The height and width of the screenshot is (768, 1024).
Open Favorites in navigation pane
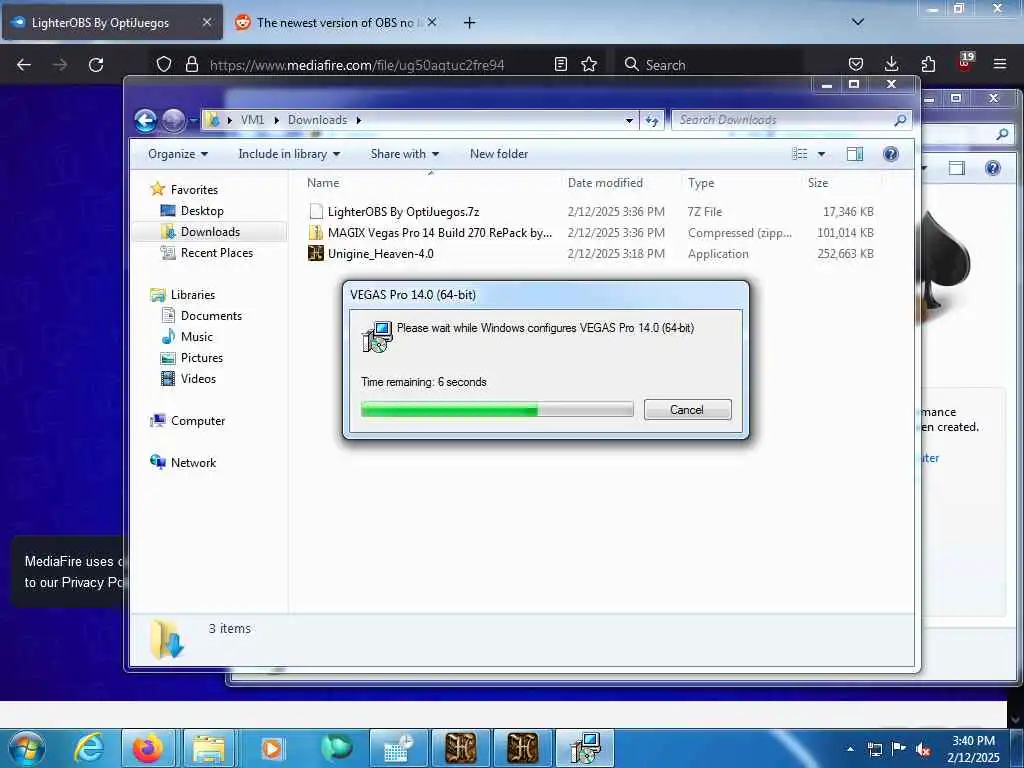[x=194, y=189]
